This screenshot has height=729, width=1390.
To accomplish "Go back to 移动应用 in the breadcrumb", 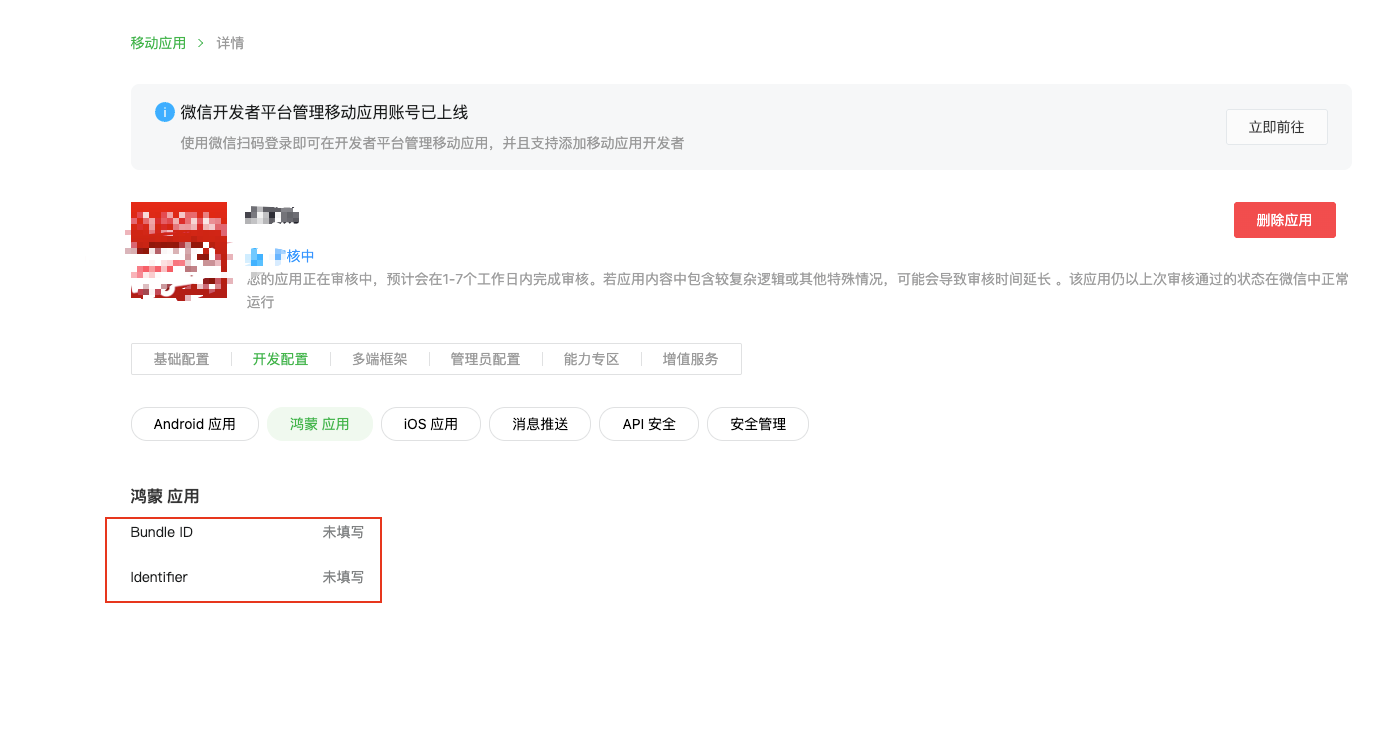I will [158, 43].
